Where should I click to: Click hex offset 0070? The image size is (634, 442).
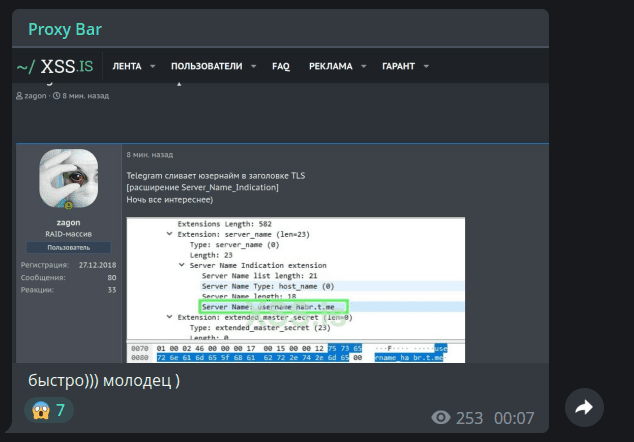140,348
